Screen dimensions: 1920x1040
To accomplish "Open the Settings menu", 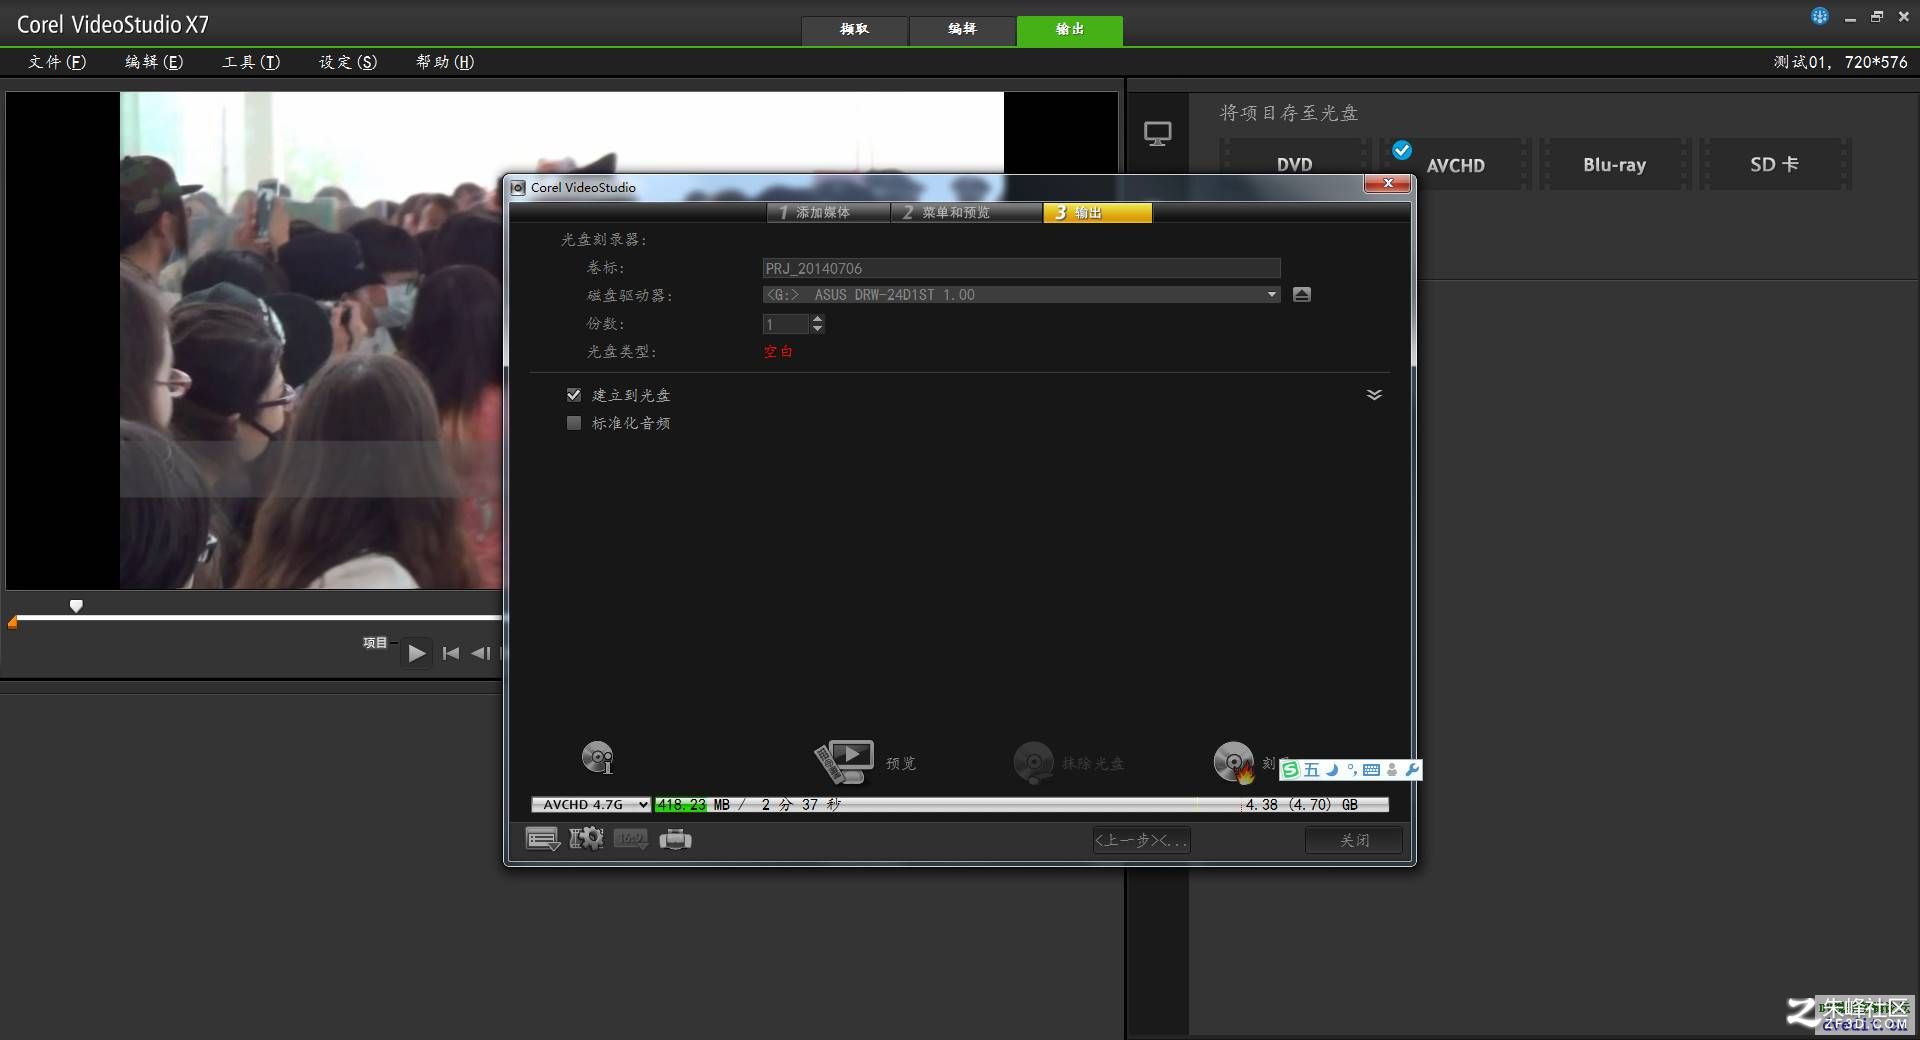I will [348, 62].
